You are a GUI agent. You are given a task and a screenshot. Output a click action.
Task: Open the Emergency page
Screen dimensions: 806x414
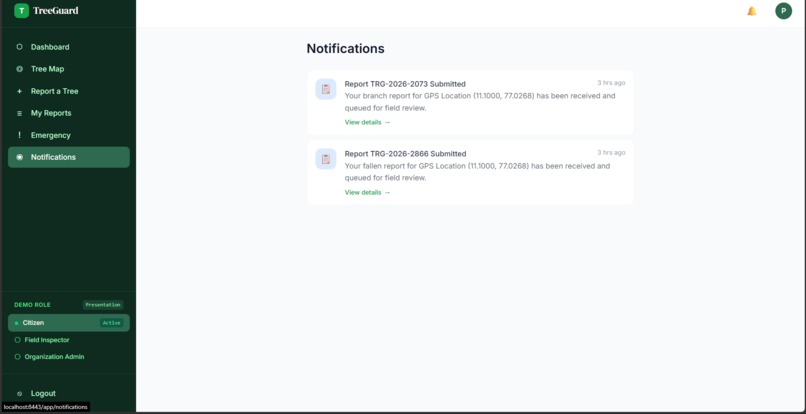coord(69,135)
